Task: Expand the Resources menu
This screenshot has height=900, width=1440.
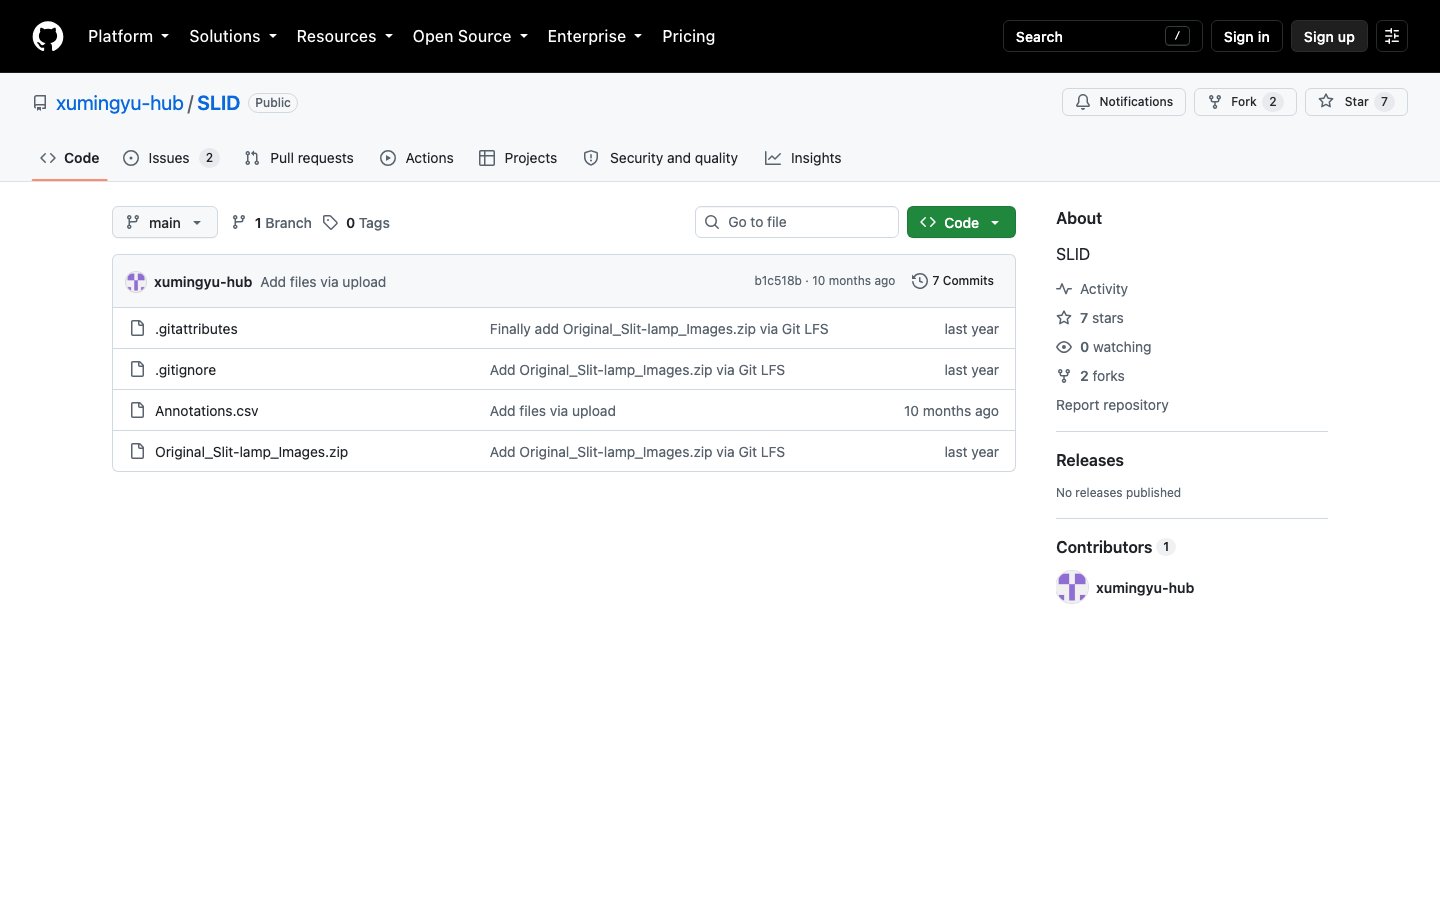Action: click(344, 36)
